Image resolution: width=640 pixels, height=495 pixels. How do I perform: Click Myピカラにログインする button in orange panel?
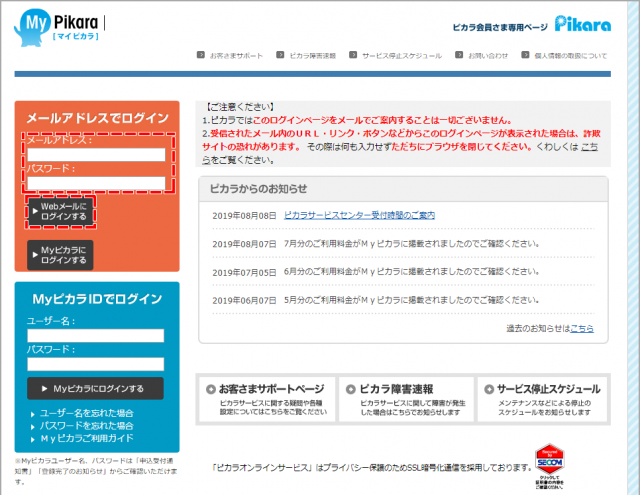pyautogui.click(x=60, y=255)
